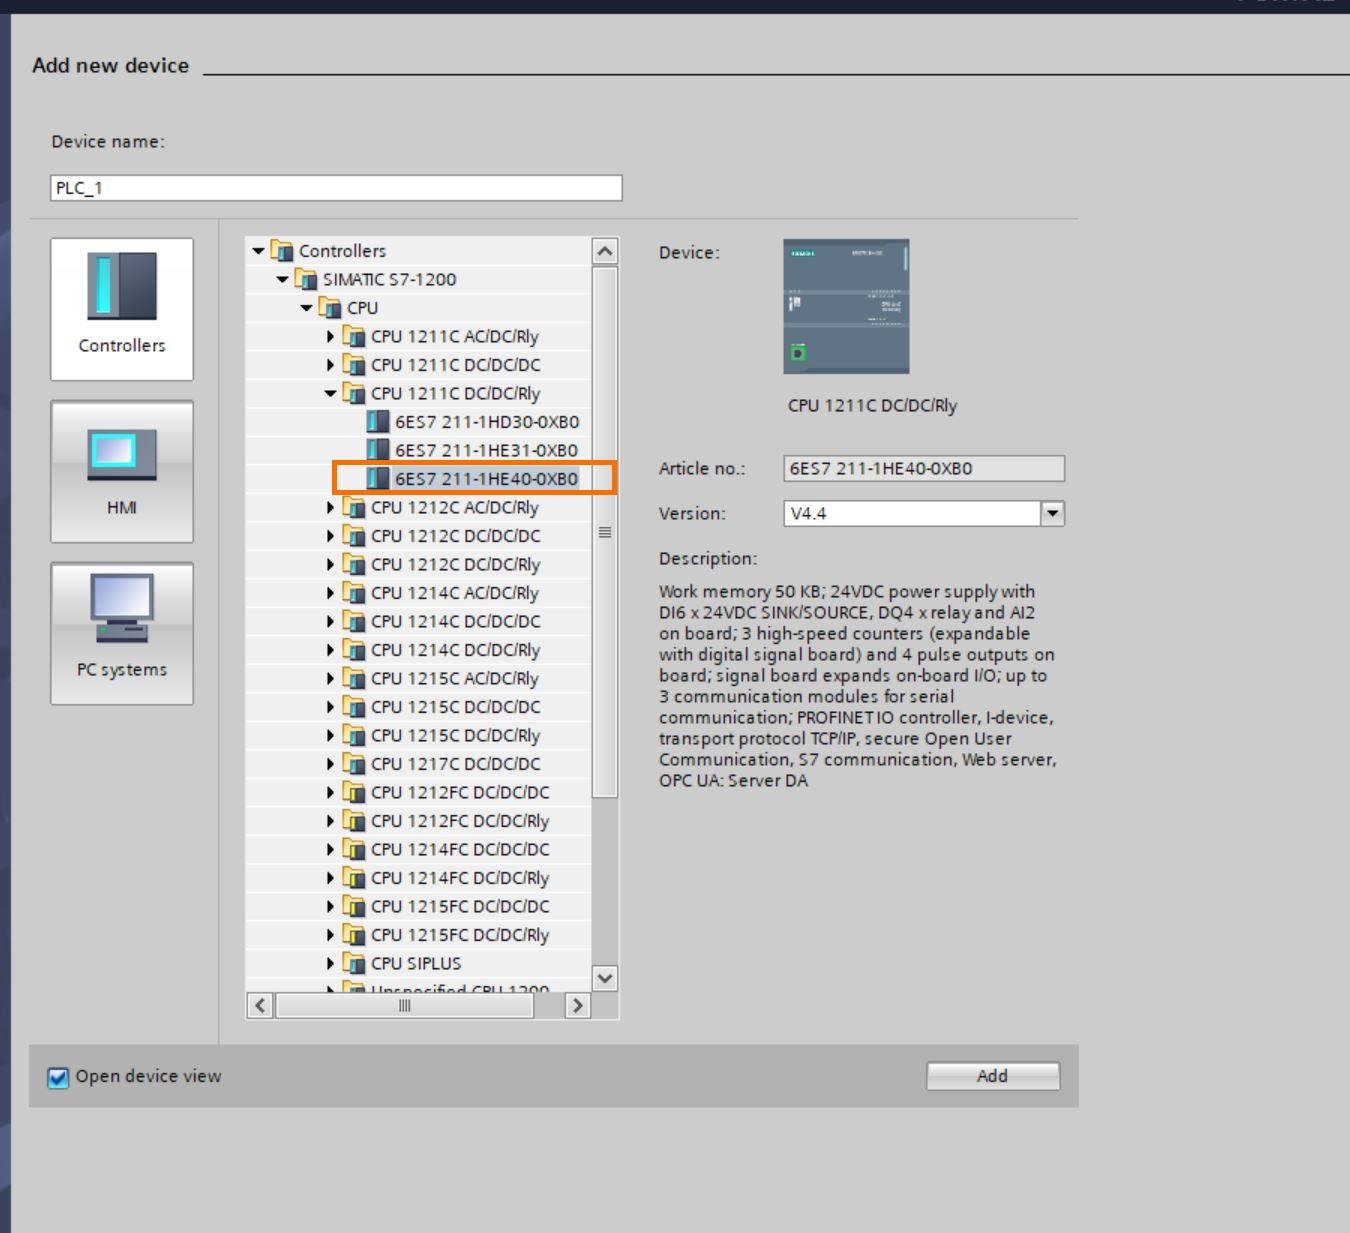Click horizontal scrollbar left arrow

tap(260, 1006)
